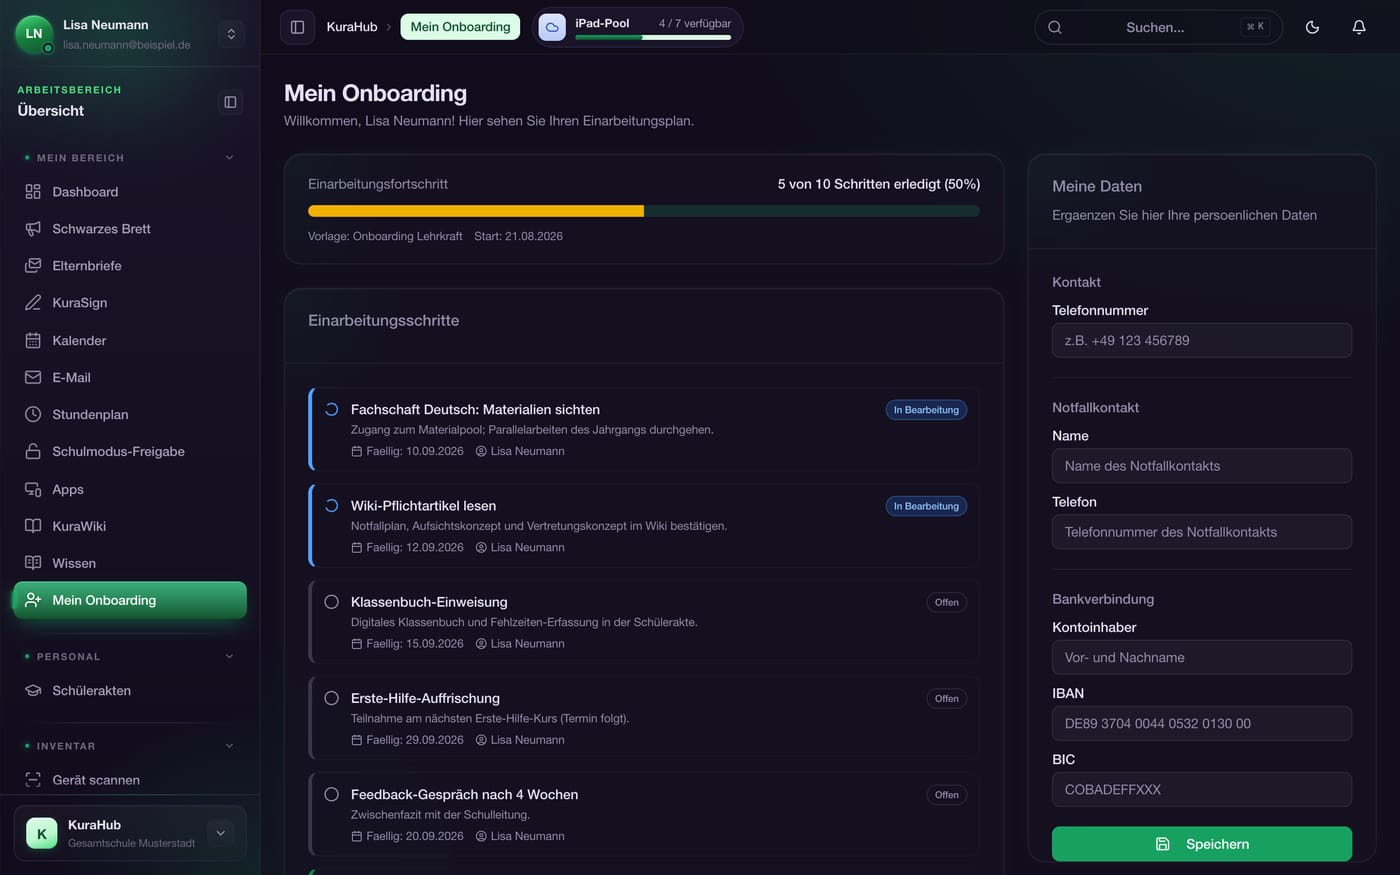1400x875 pixels.
Task: Mark Klassenbuch-Einweisung step circle as done
Action: (x=331, y=602)
